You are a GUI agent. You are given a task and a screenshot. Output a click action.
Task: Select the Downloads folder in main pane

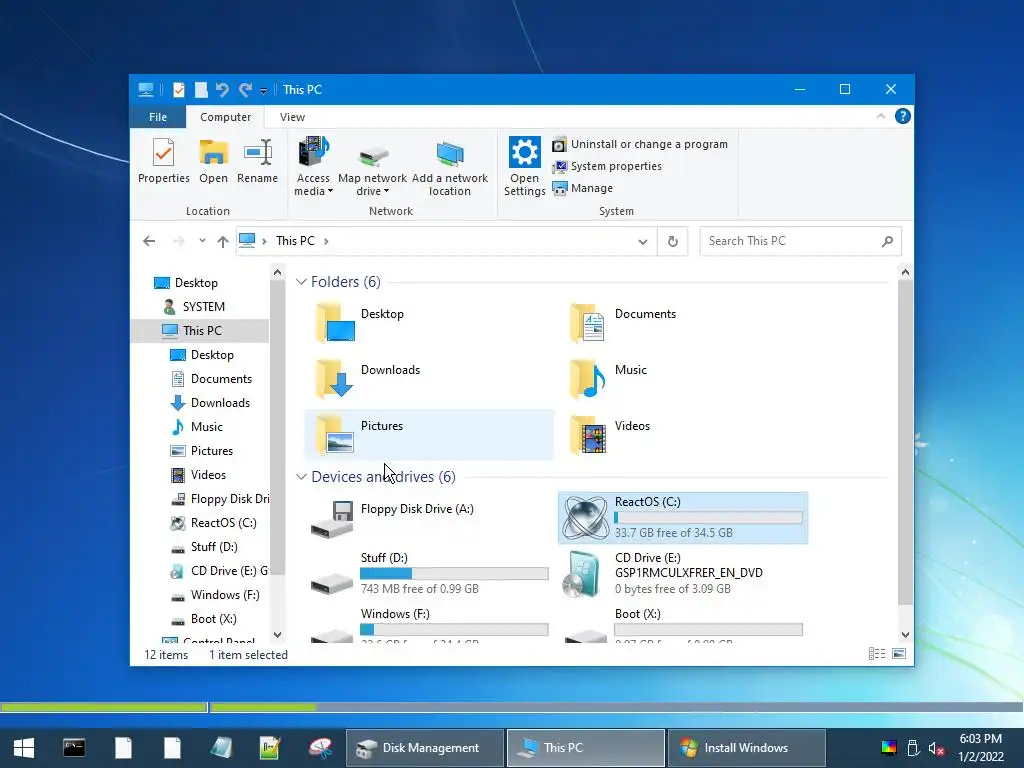click(x=429, y=379)
